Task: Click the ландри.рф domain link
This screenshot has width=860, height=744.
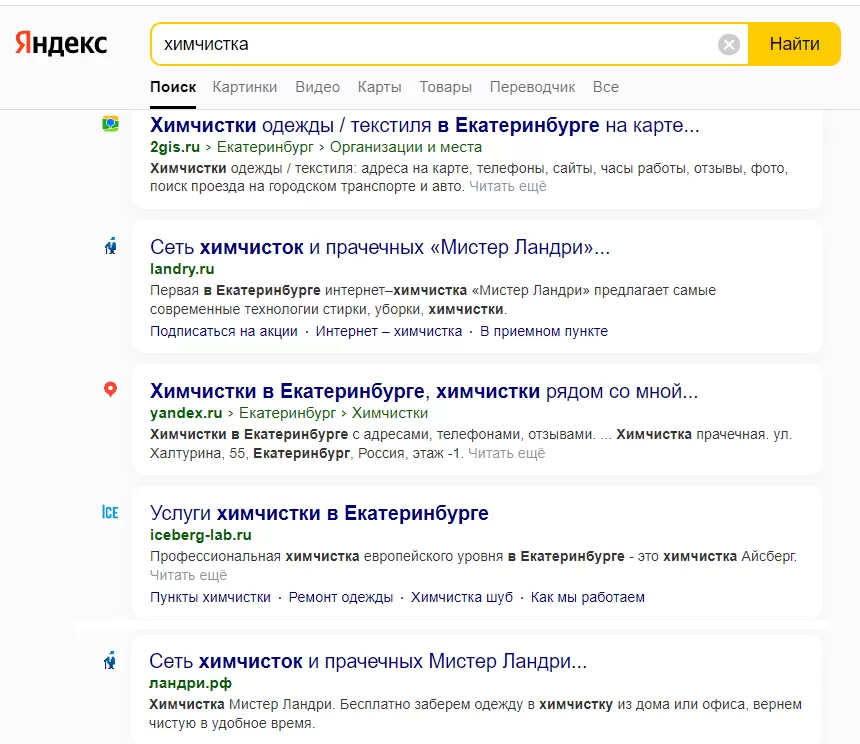Action: click(190, 683)
